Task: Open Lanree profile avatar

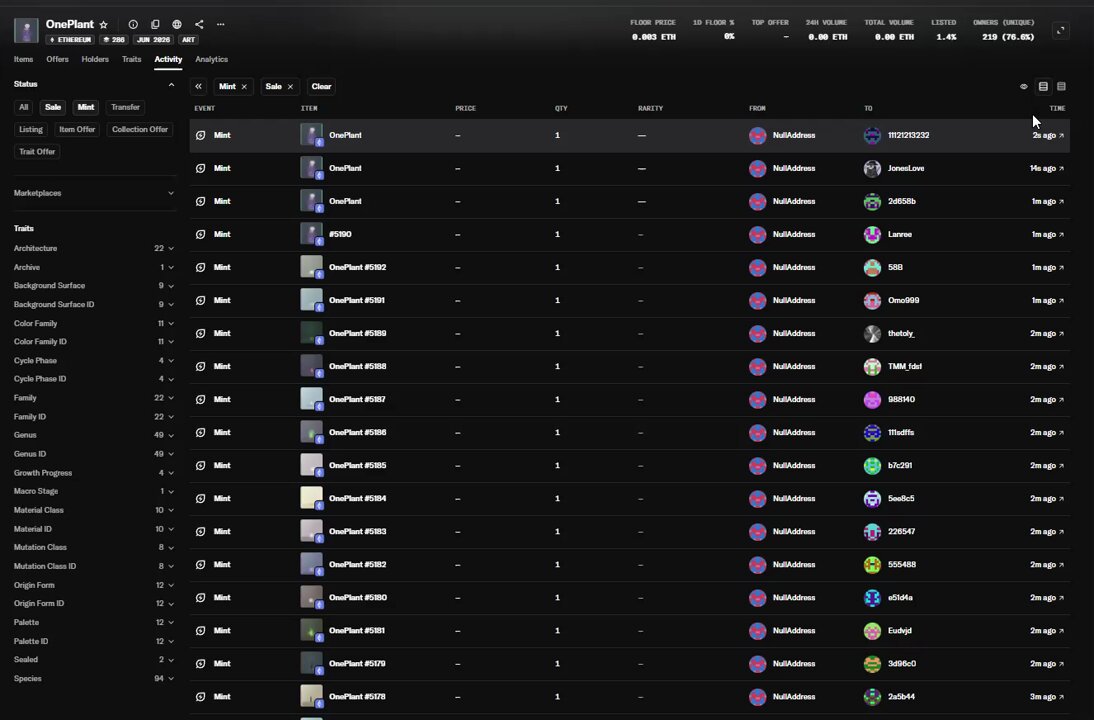Action: pyautogui.click(x=872, y=234)
